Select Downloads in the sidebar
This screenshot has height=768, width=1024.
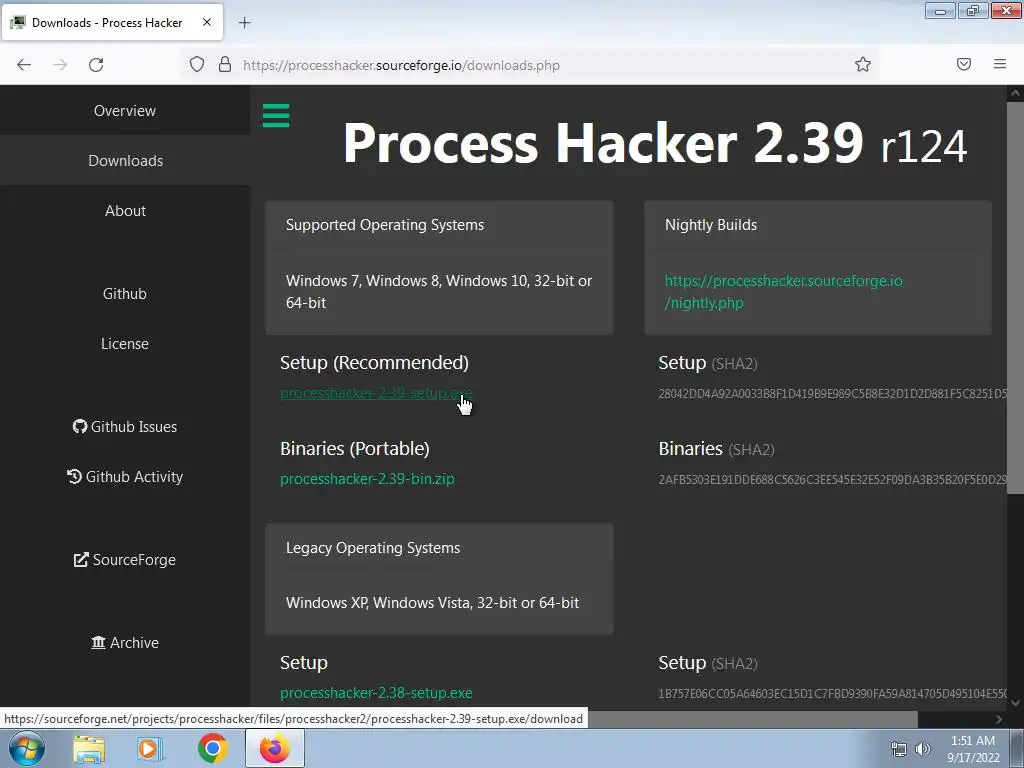click(125, 161)
